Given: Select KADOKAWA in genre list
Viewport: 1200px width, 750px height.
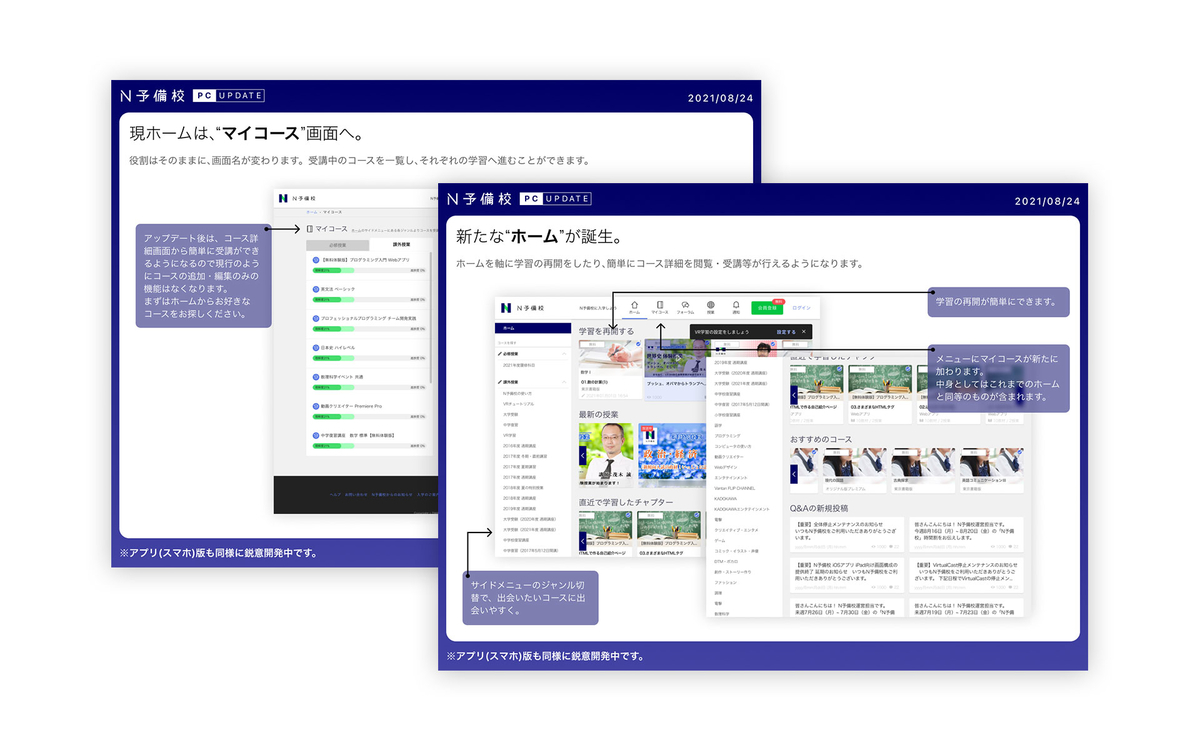Looking at the screenshot, I should point(726,499).
